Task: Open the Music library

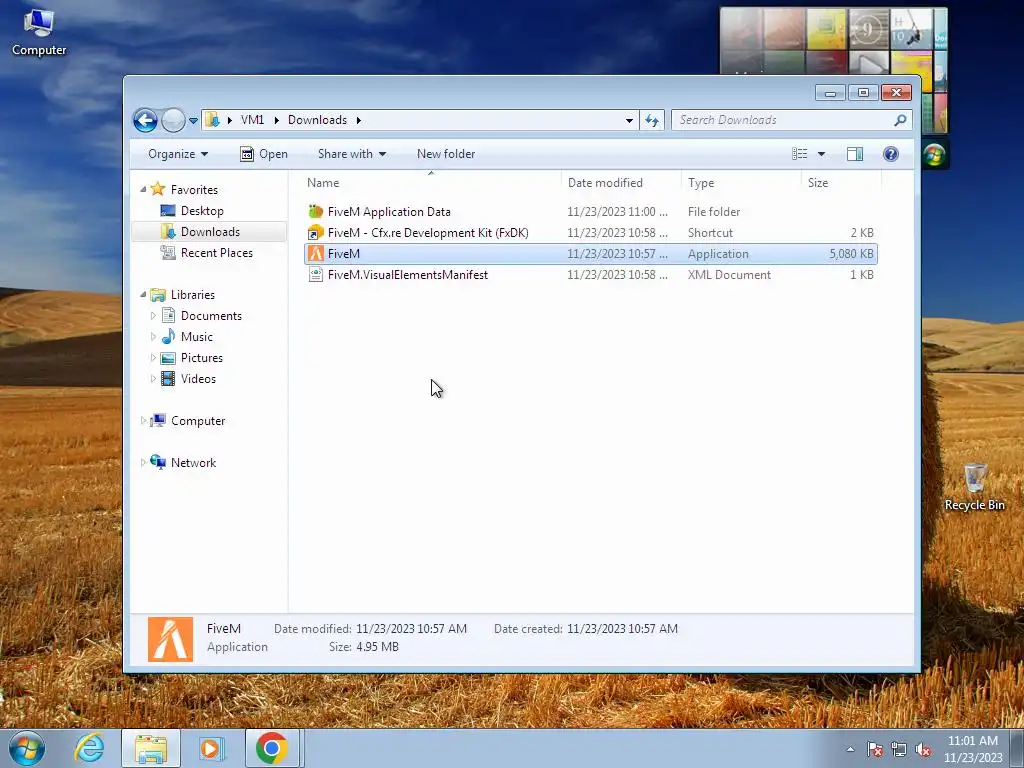Action: click(x=197, y=337)
